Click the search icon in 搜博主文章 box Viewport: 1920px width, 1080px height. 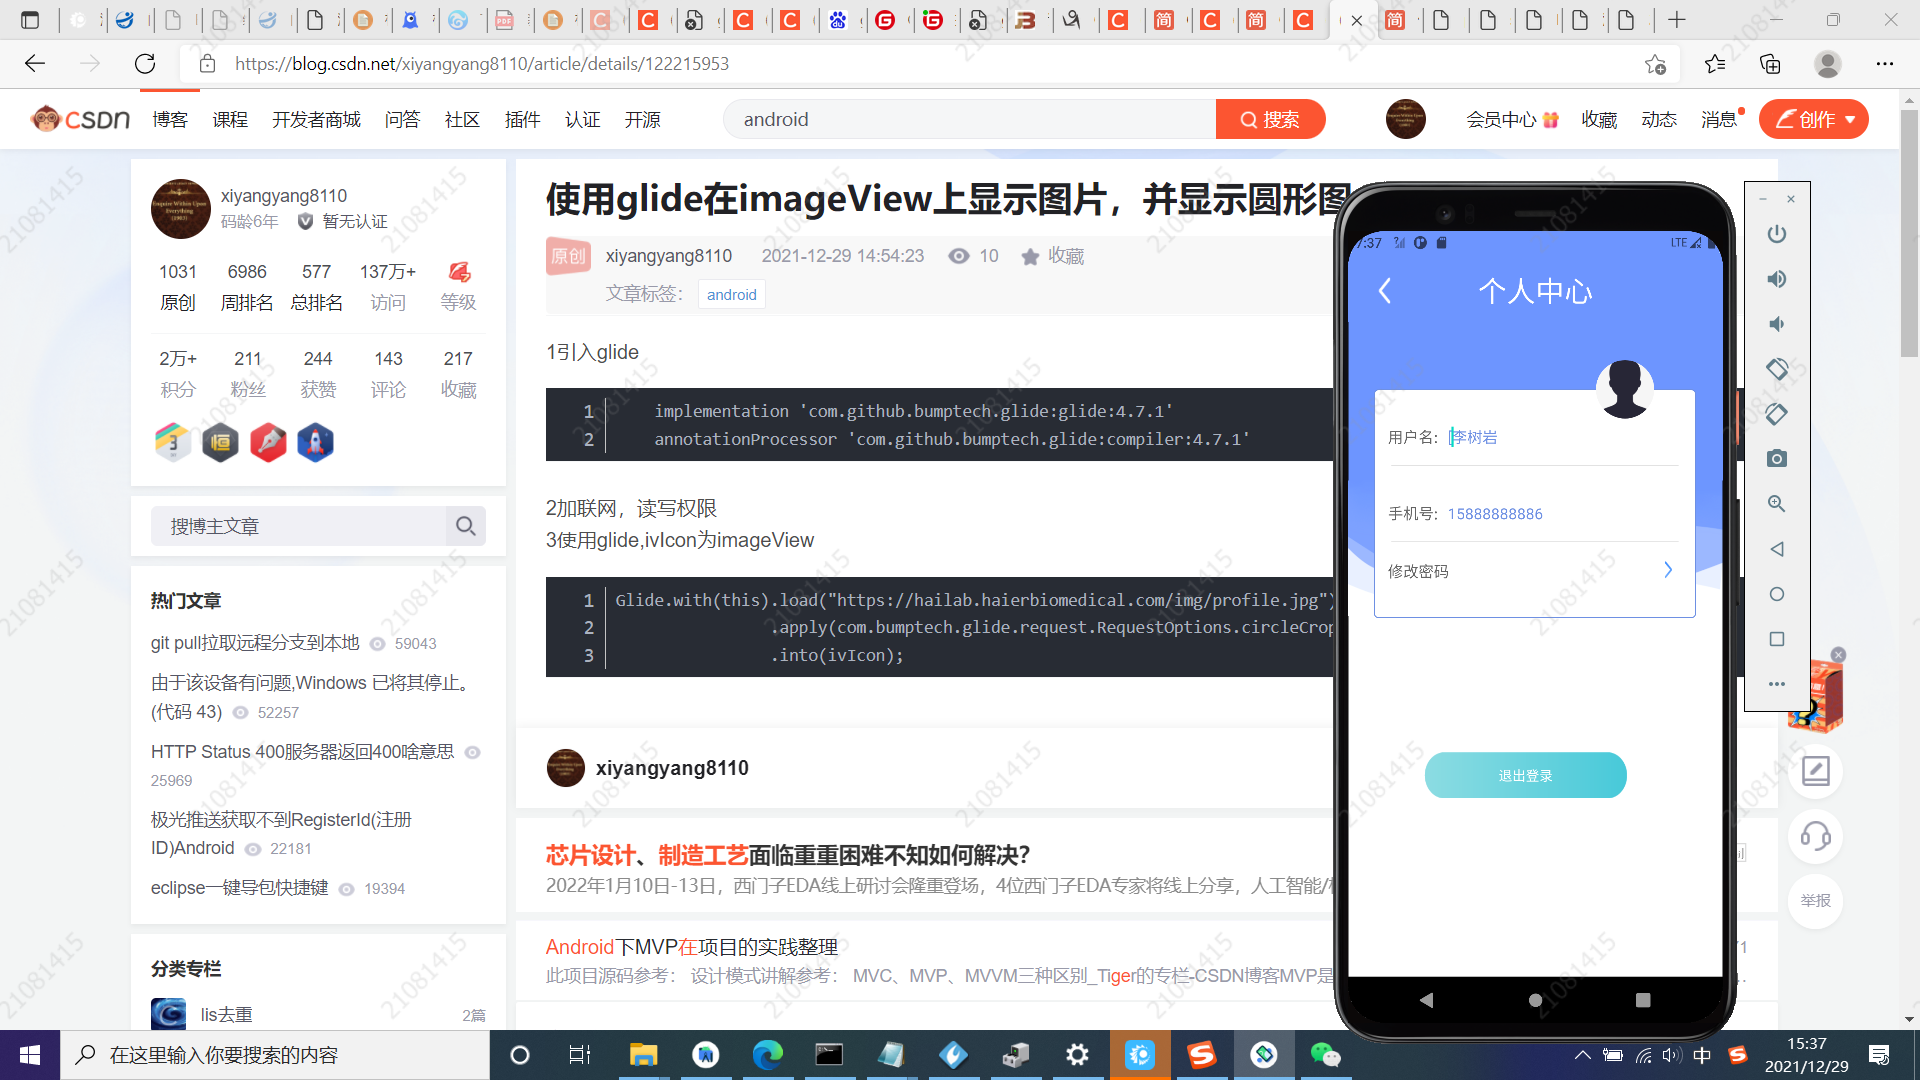click(465, 526)
